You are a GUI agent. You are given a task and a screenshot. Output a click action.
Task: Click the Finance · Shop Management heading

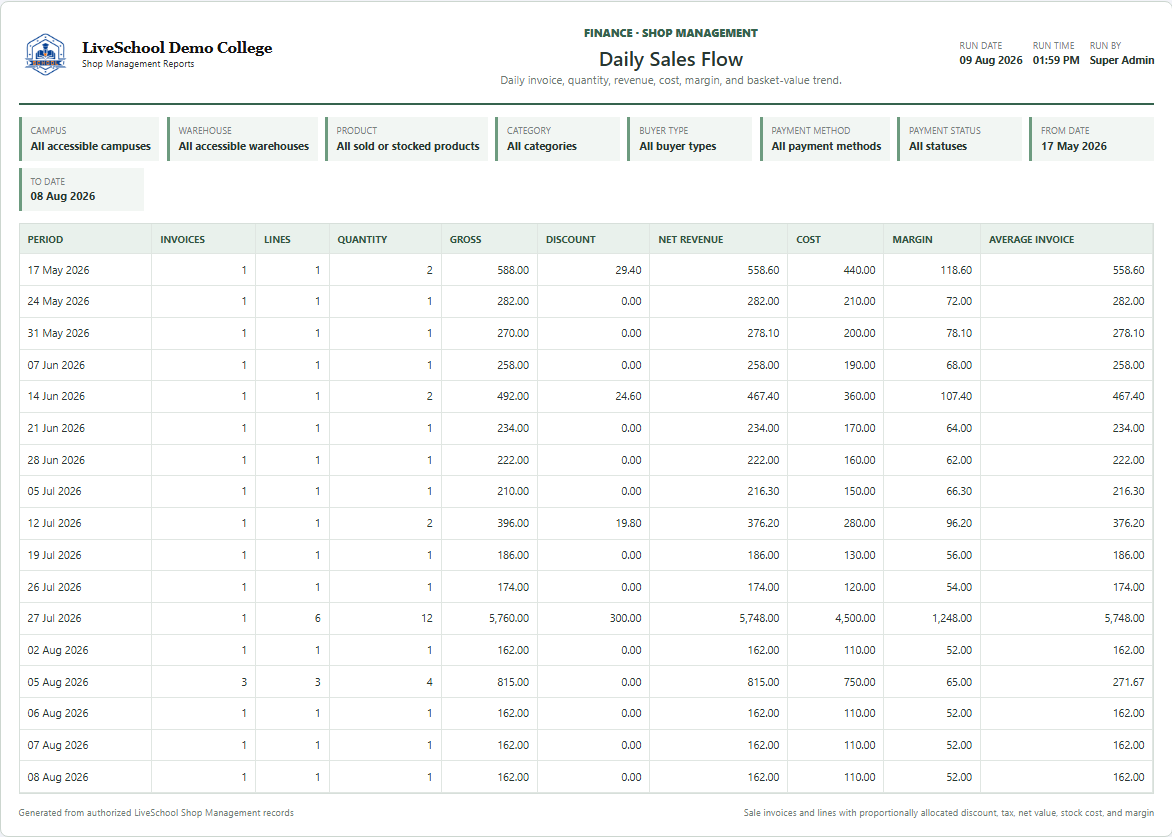(x=670, y=33)
